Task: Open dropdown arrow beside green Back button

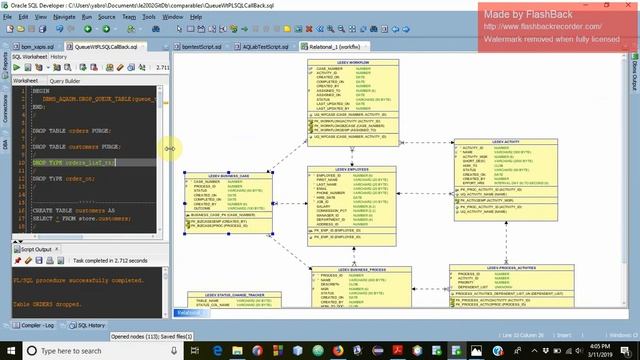Action: [96, 29]
